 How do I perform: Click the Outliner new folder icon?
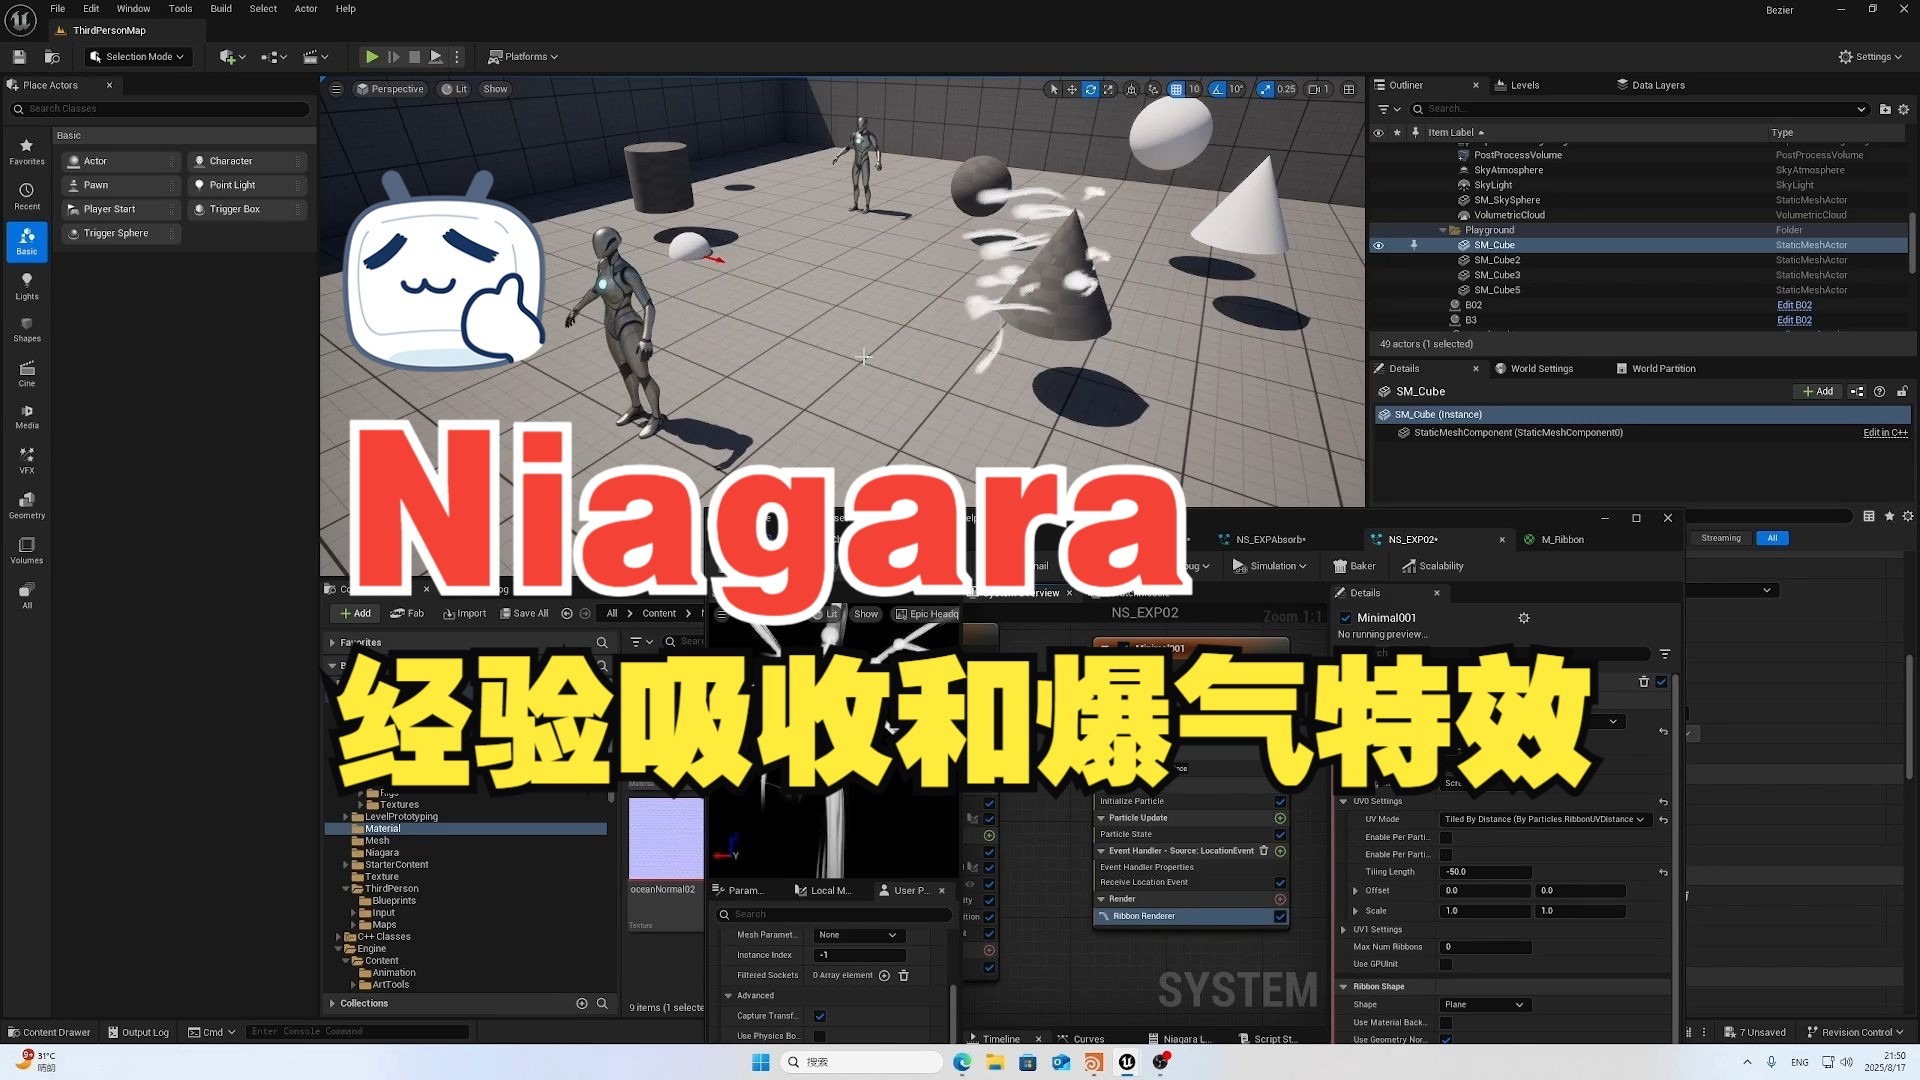[x=1885, y=109]
